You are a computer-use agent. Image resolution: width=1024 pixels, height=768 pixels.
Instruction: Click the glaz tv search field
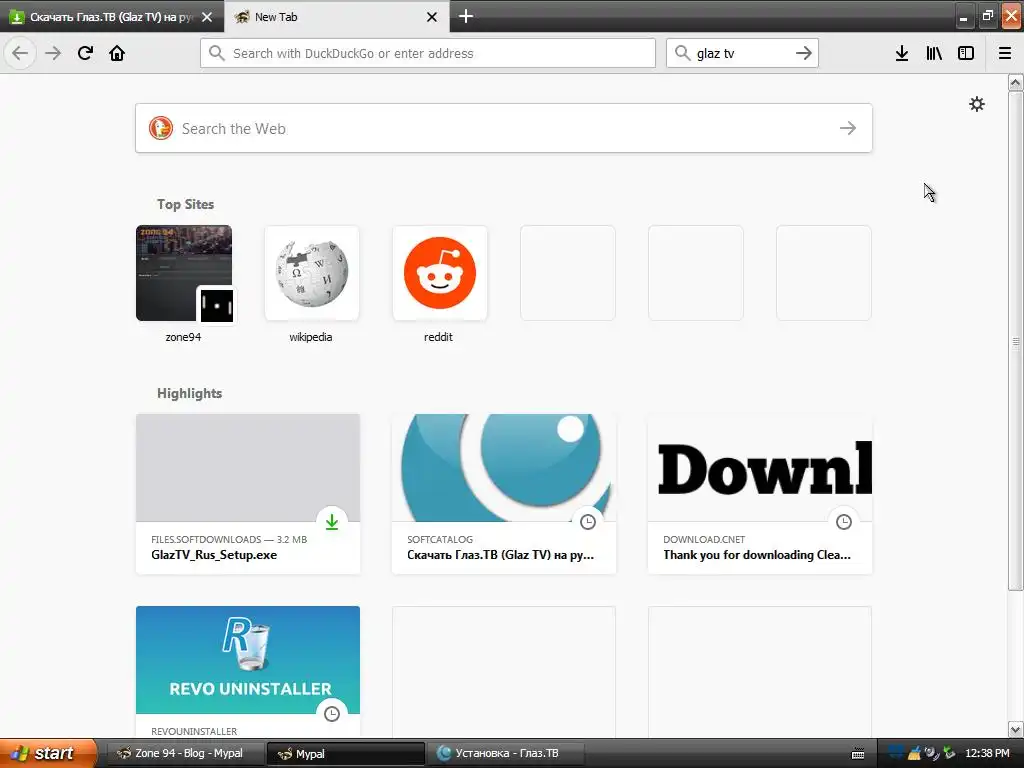pos(743,53)
